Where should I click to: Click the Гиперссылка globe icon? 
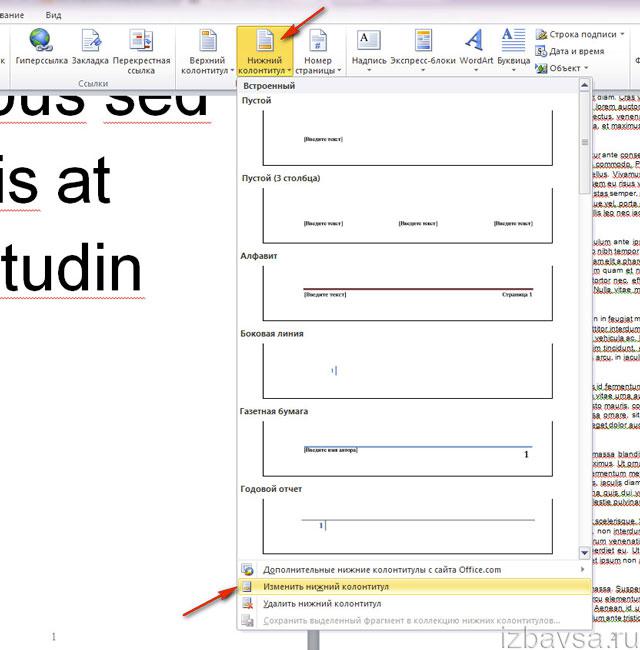pos(40,41)
